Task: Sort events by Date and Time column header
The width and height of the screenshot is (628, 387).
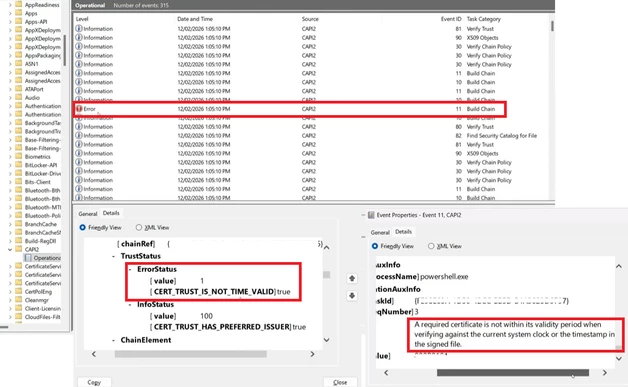Action: tap(195, 19)
